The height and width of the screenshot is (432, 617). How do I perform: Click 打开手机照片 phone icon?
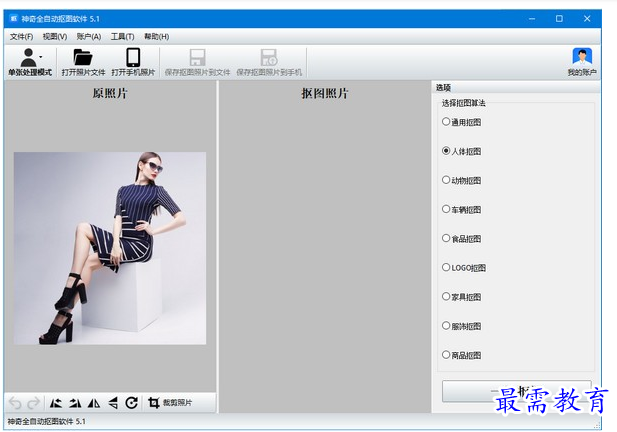133,57
